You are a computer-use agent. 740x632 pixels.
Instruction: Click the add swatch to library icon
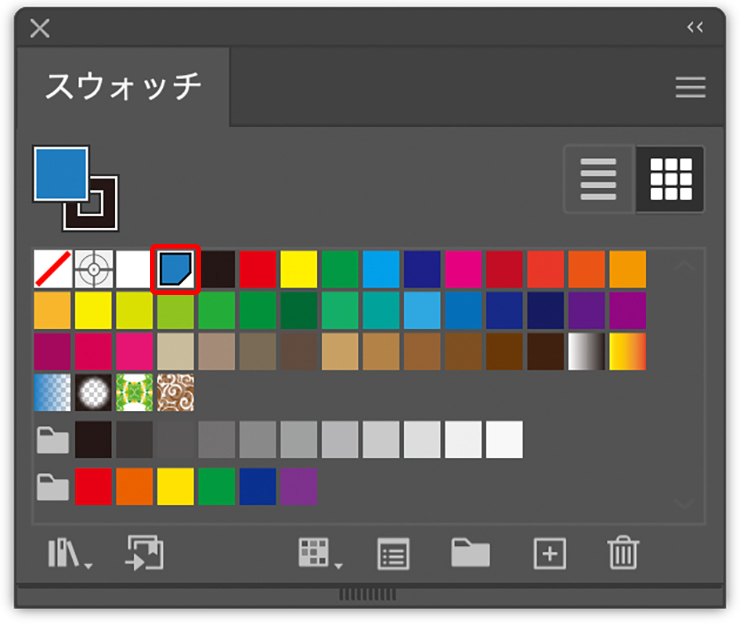click(144, 553)
